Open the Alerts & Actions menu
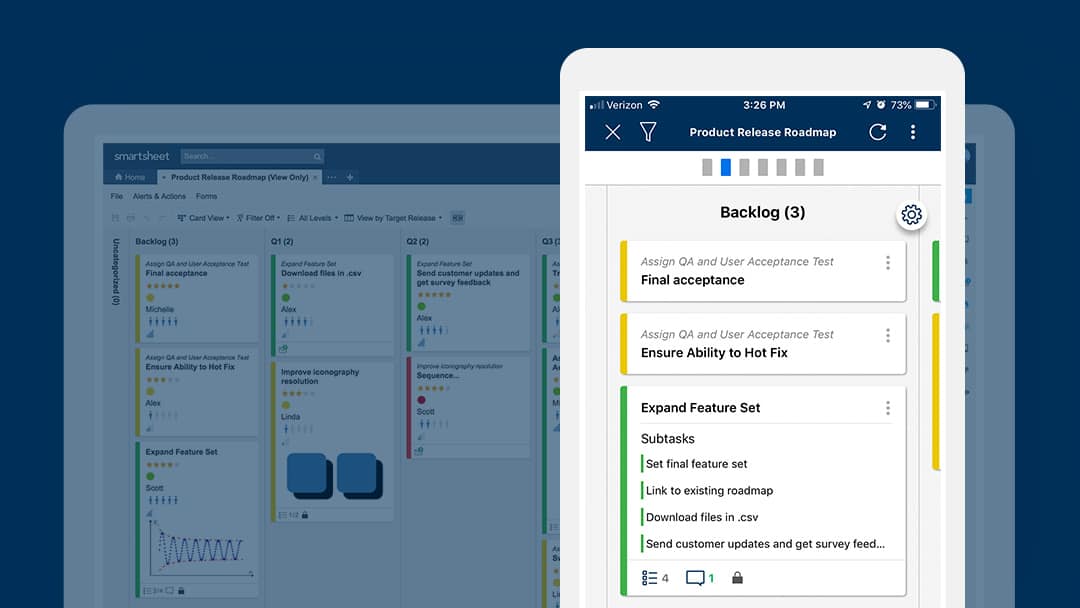 pyautogui.click(x=159, y=197)
